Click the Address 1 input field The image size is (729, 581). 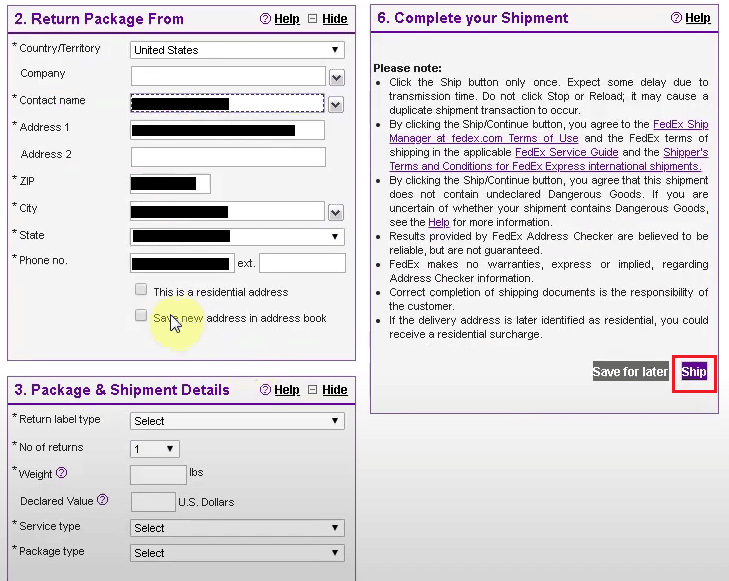pos(227,130)
